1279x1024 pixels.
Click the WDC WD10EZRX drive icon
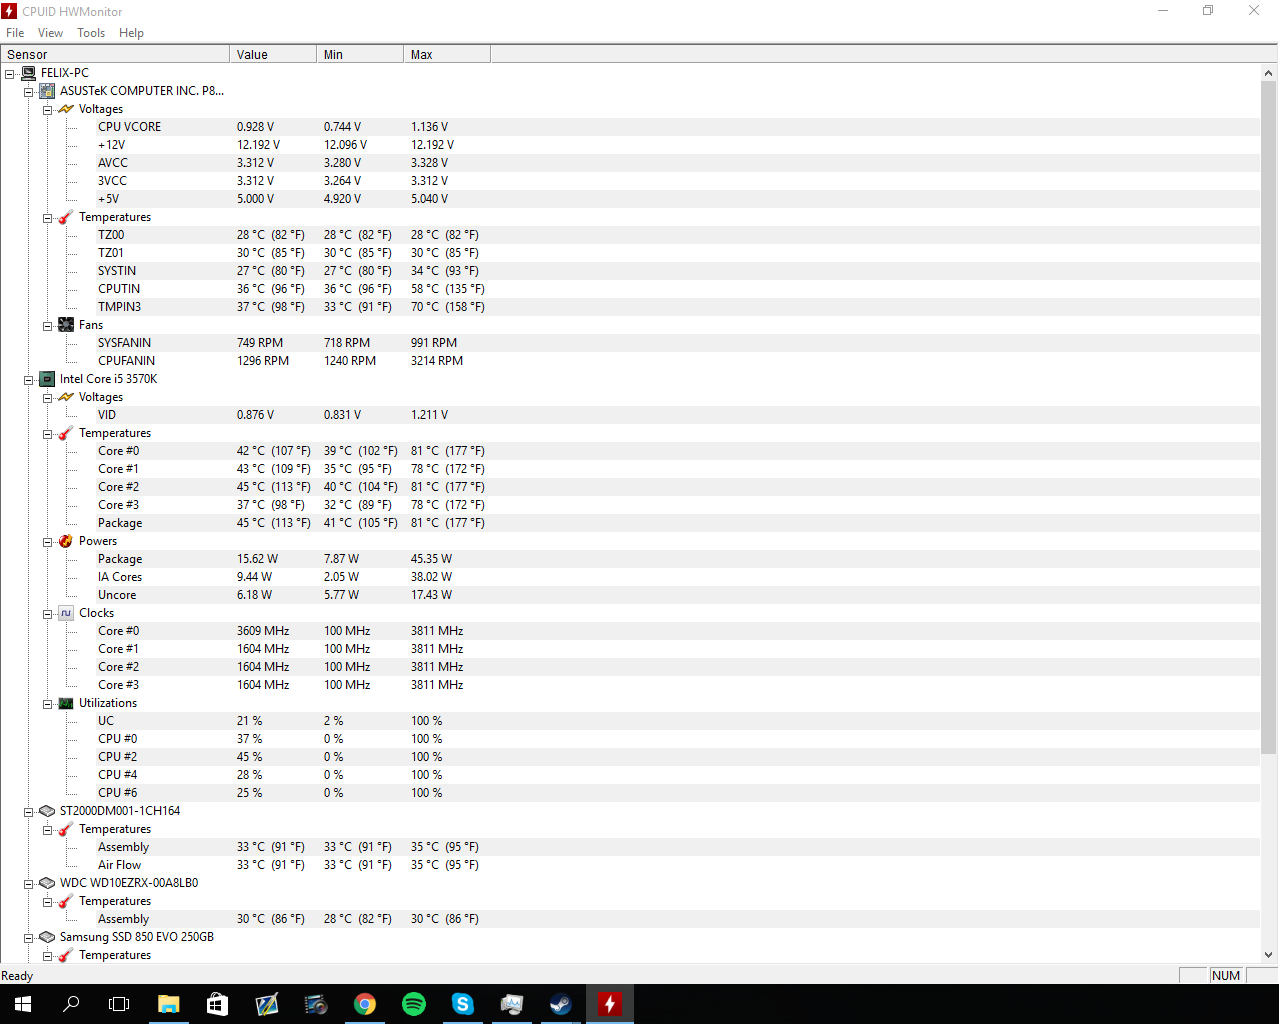(x=47, y=883)
